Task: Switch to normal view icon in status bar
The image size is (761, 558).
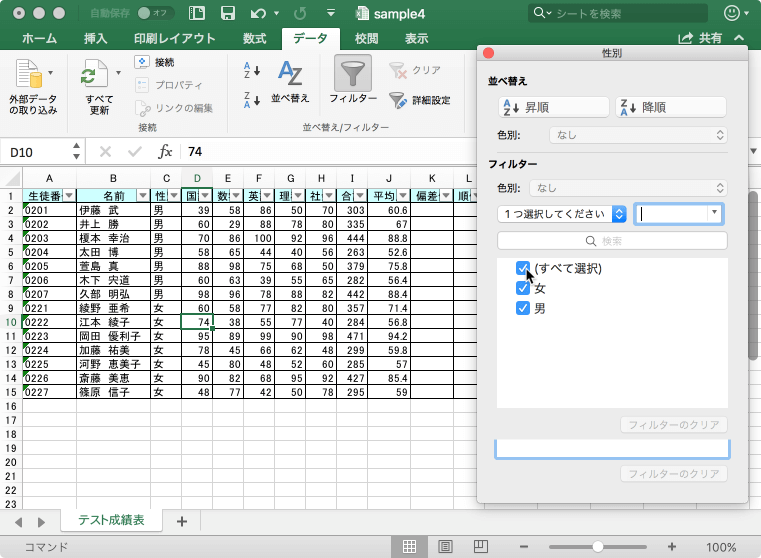Action: pos(409,547)
